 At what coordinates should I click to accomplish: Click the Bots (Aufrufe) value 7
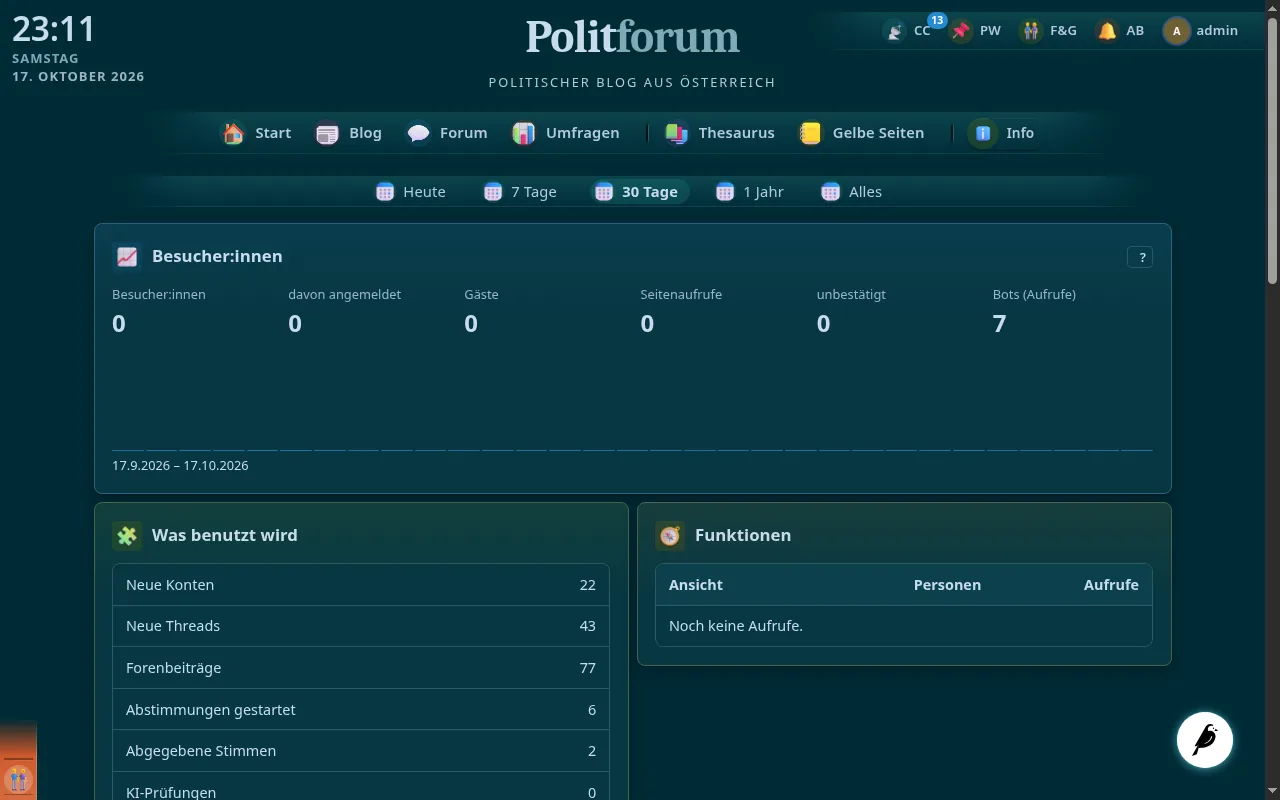(x=999, y=323)
